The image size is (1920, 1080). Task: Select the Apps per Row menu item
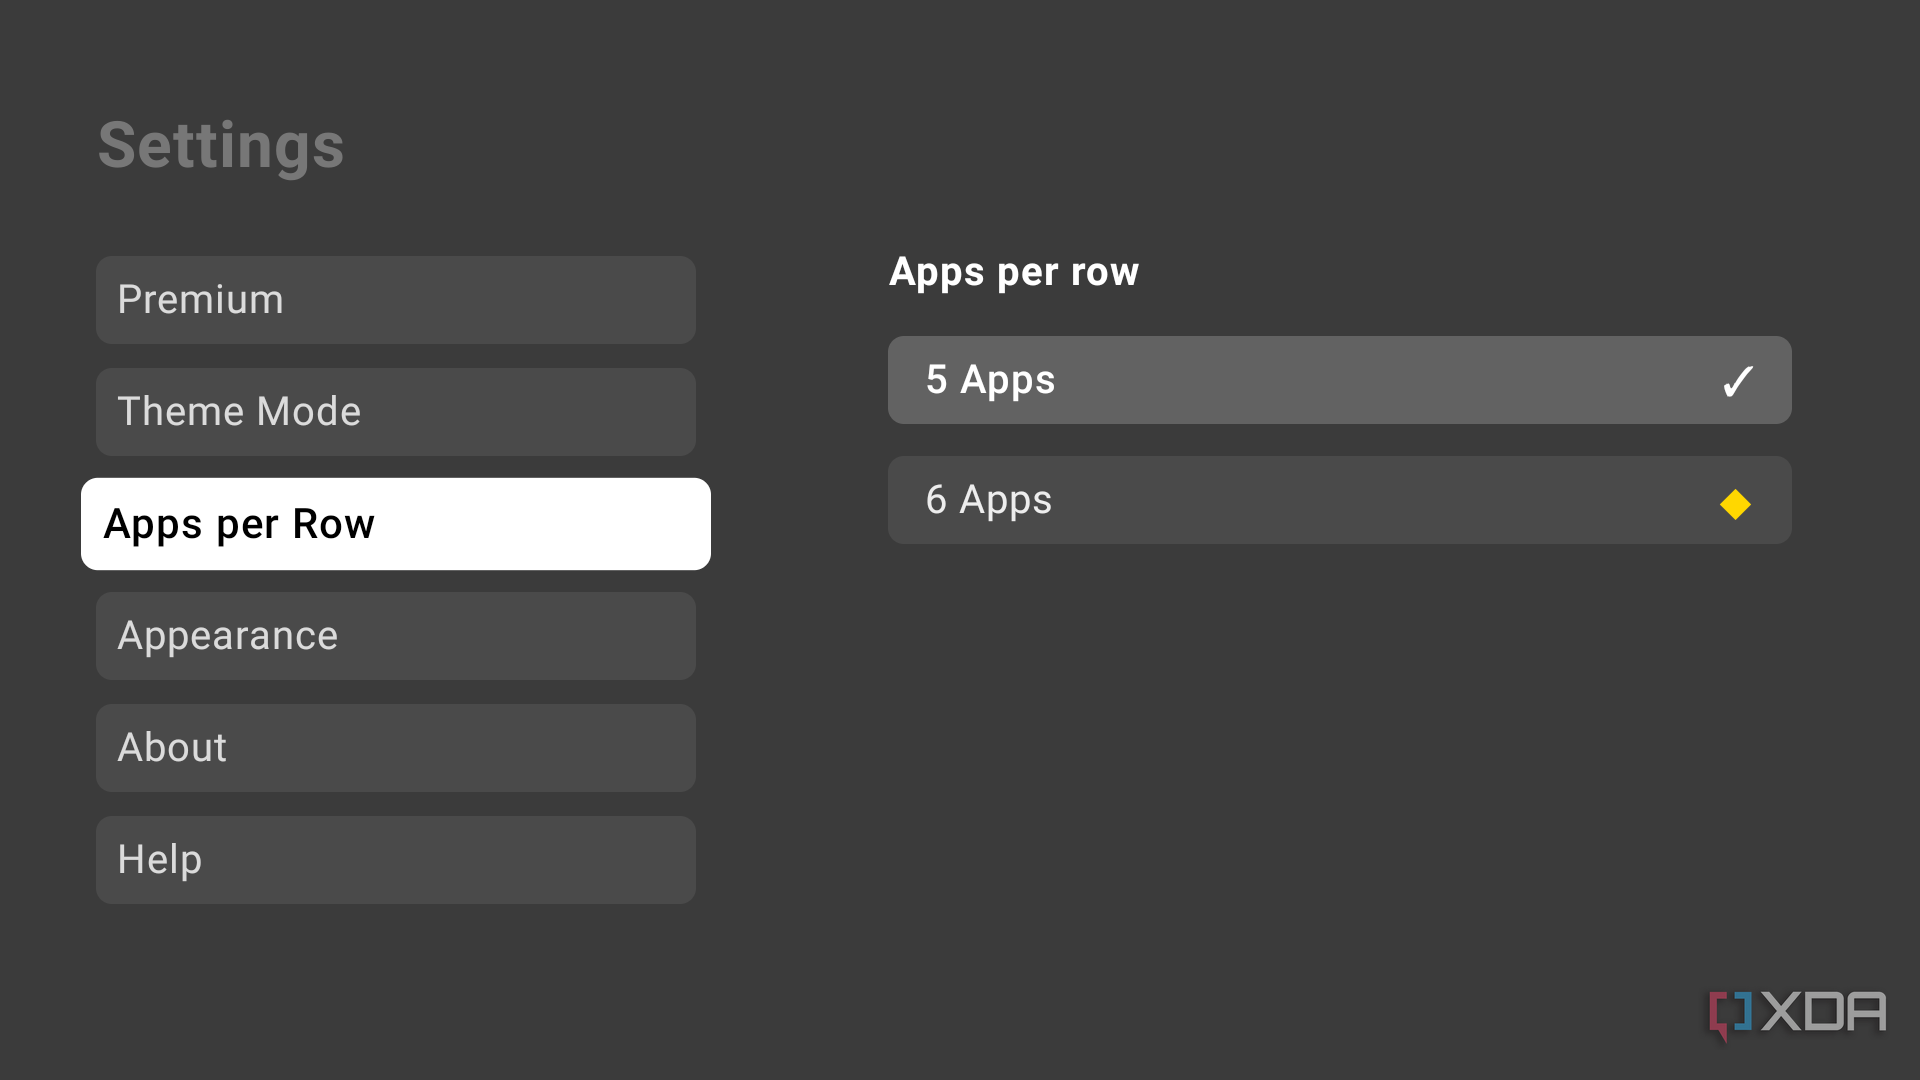pos(396,524)
